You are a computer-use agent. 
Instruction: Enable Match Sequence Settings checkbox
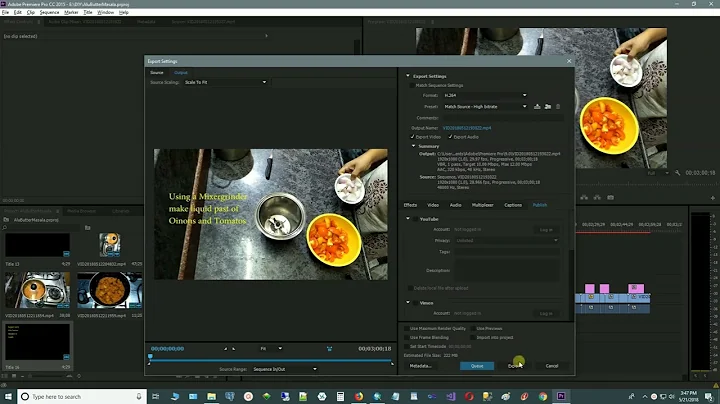pos(411,85)
